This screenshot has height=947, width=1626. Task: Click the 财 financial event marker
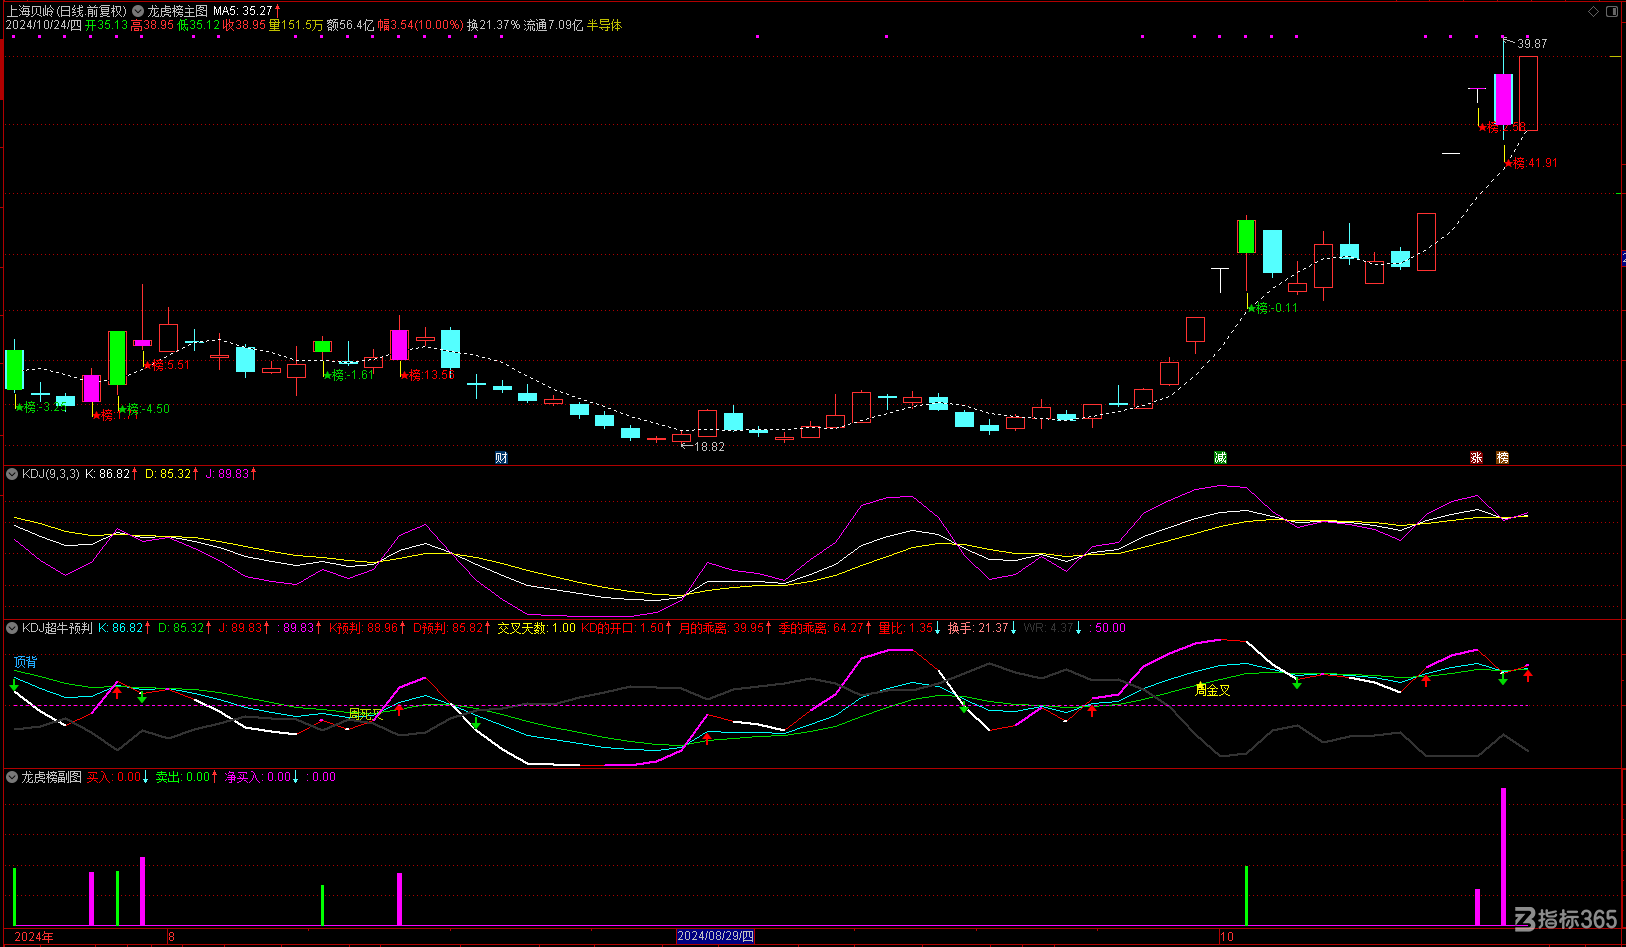(502, 458)
